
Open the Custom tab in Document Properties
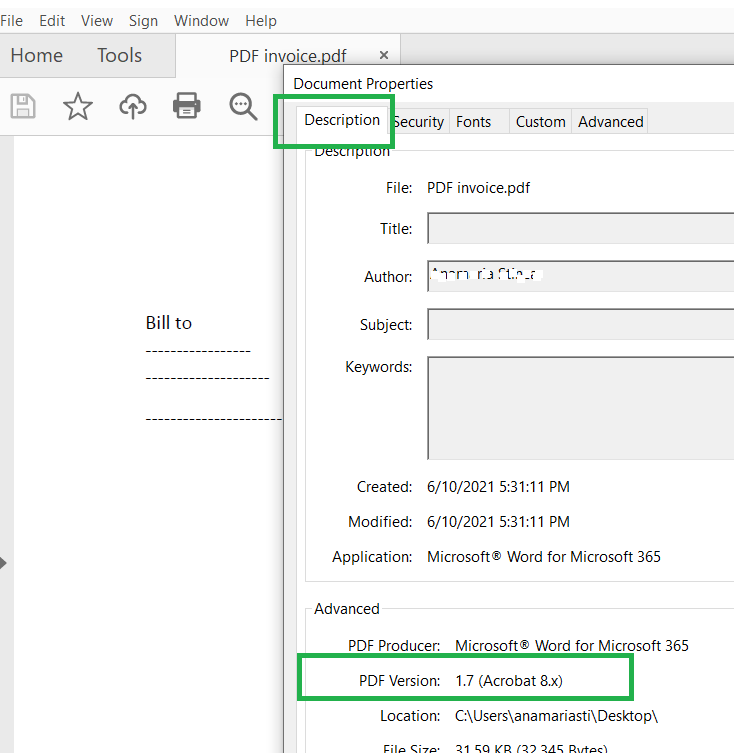pyautogui.click(x=540, y=121)
